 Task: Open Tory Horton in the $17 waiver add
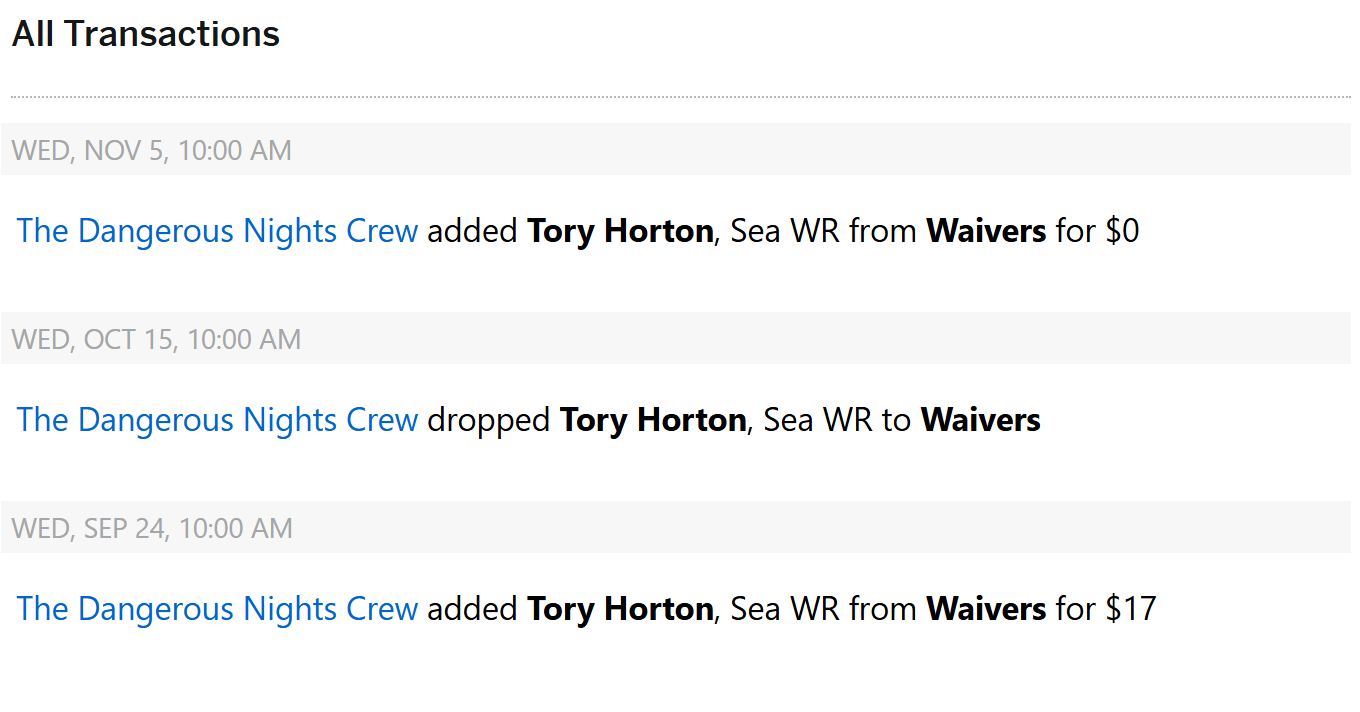[619, 609]
